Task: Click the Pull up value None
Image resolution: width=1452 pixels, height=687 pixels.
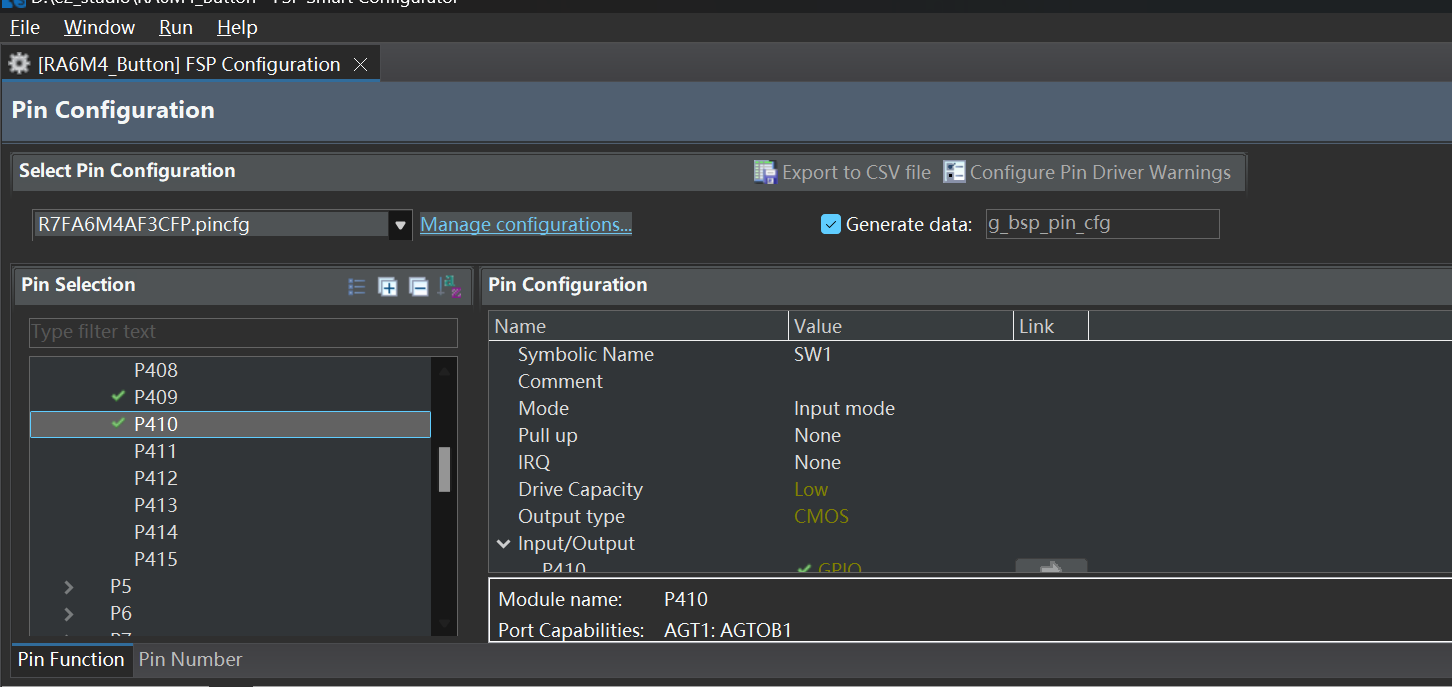Action: pos(817,436)
